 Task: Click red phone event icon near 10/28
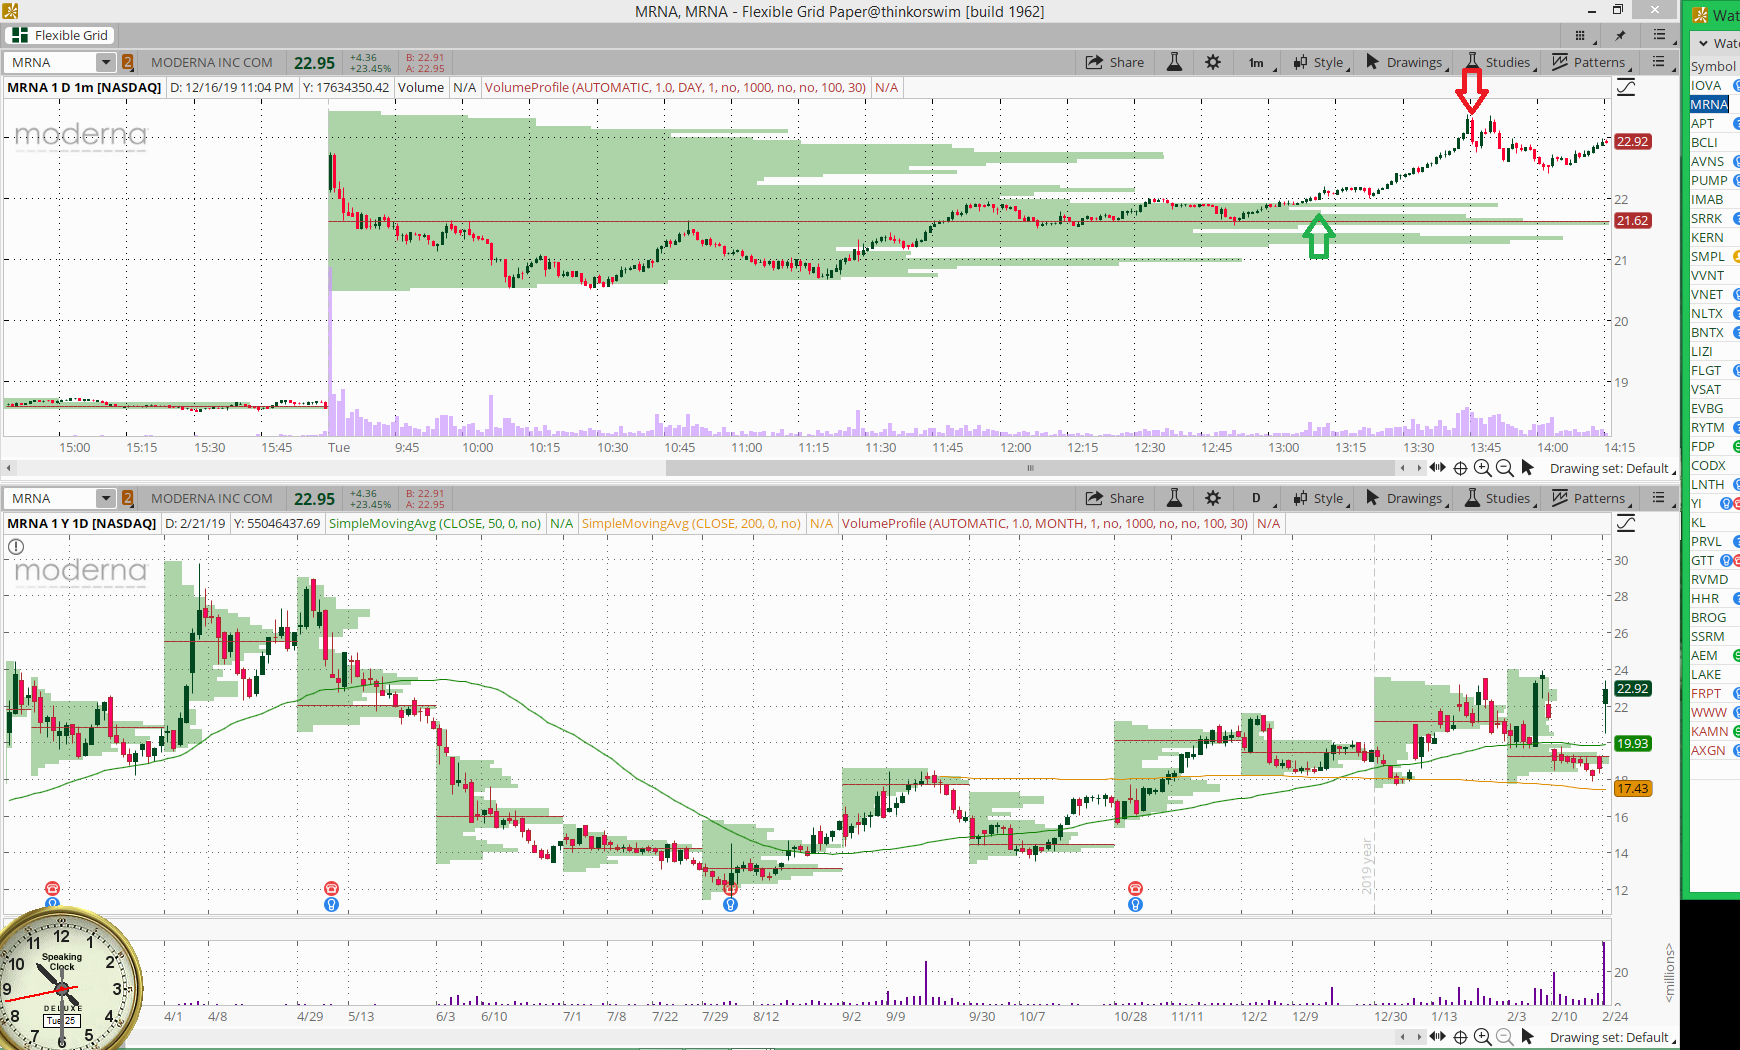1135,888
